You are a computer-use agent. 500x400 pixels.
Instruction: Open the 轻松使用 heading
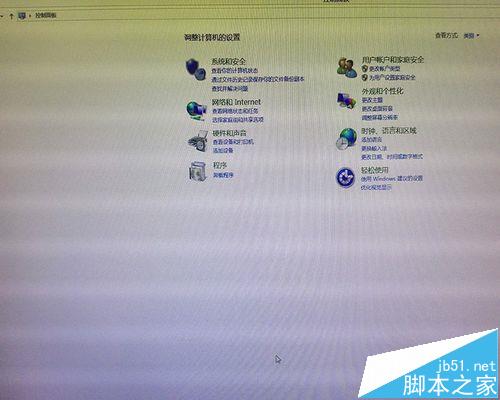375,170
